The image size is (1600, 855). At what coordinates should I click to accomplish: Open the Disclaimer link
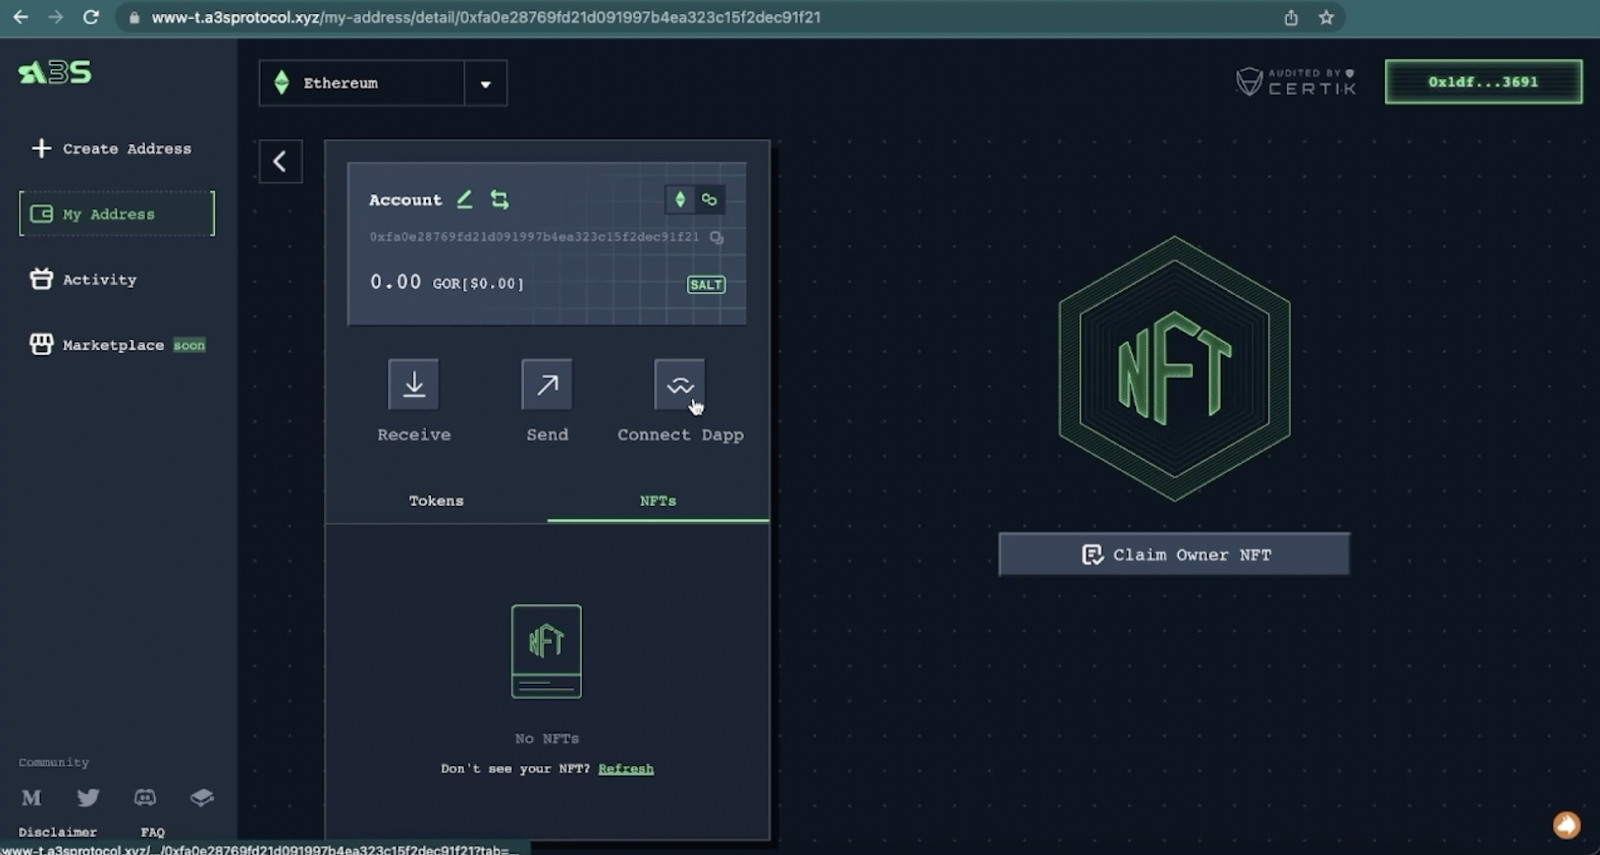pos(58,832)
